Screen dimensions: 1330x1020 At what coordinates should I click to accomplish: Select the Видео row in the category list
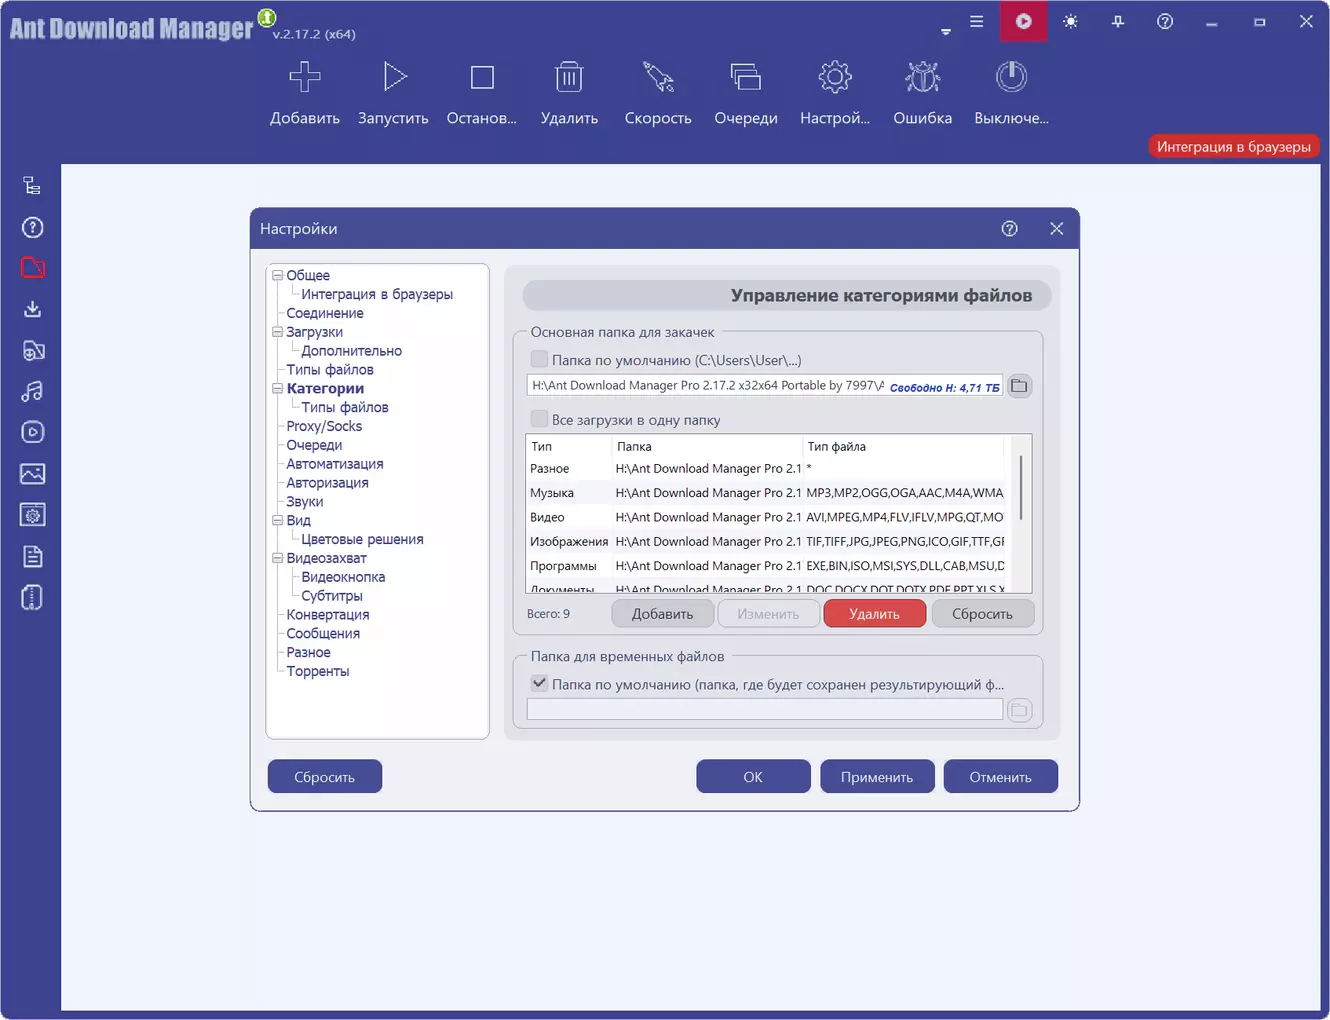coord(767,517)
